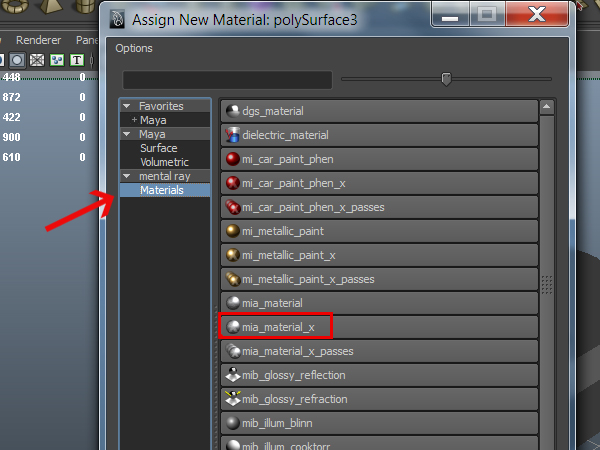Assign the mi_car_paint_phen shader

coord(379,159)
